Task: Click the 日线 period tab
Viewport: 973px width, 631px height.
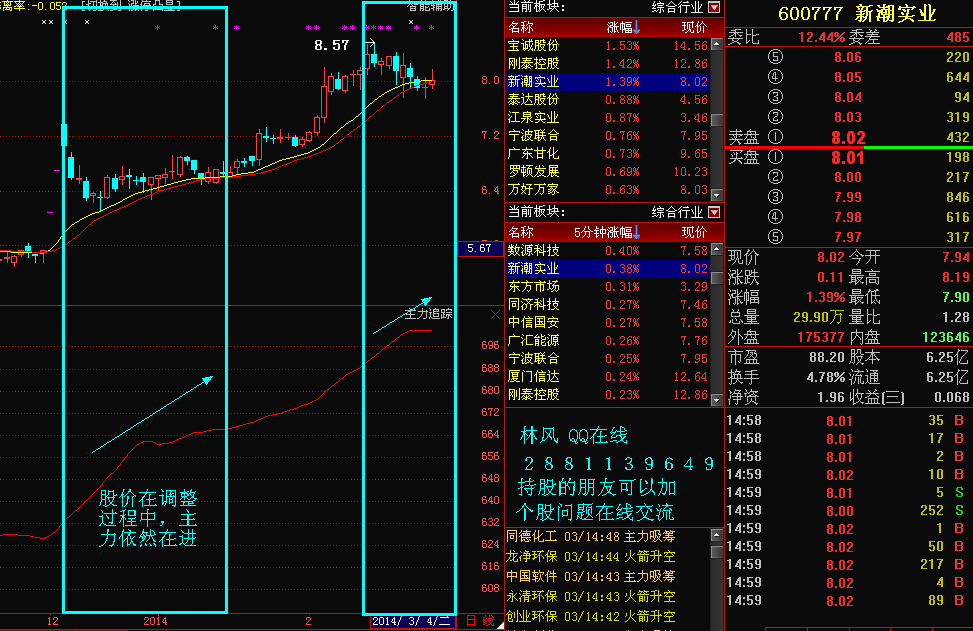Action: click(x=481, y=621)
